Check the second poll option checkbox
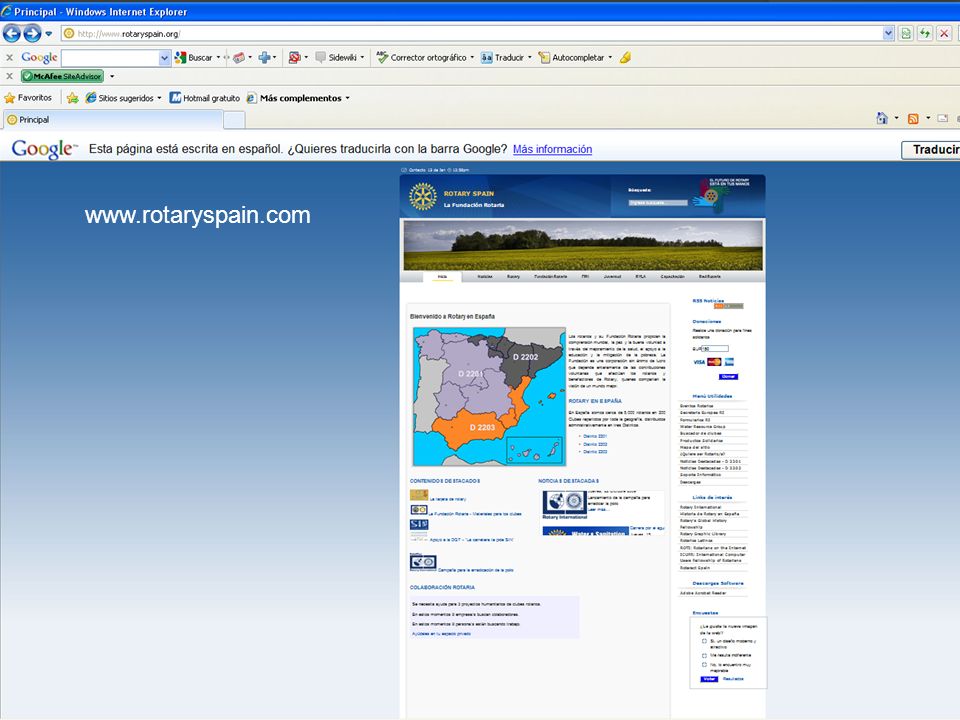960x720 pixels. click(704, 655)
